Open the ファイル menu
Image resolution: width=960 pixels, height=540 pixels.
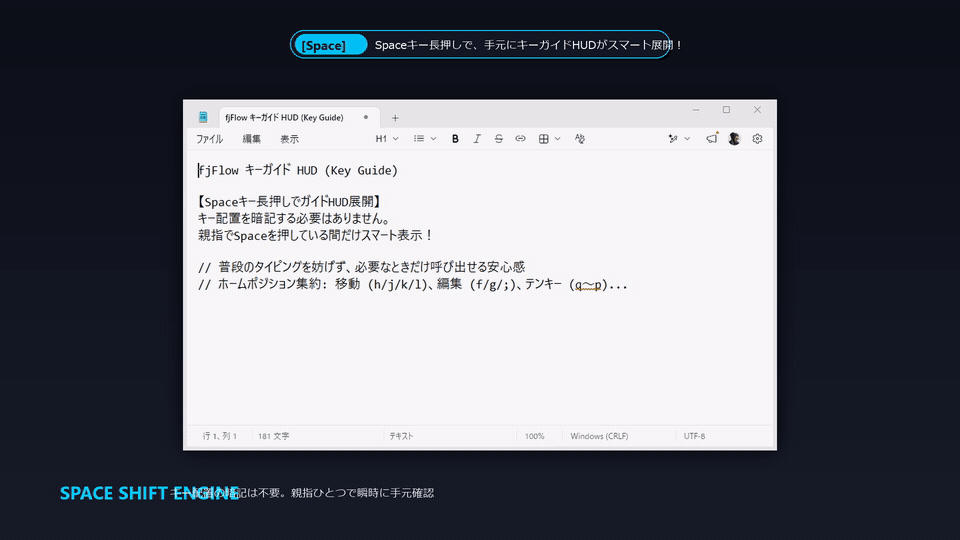[x=209, y=139]
